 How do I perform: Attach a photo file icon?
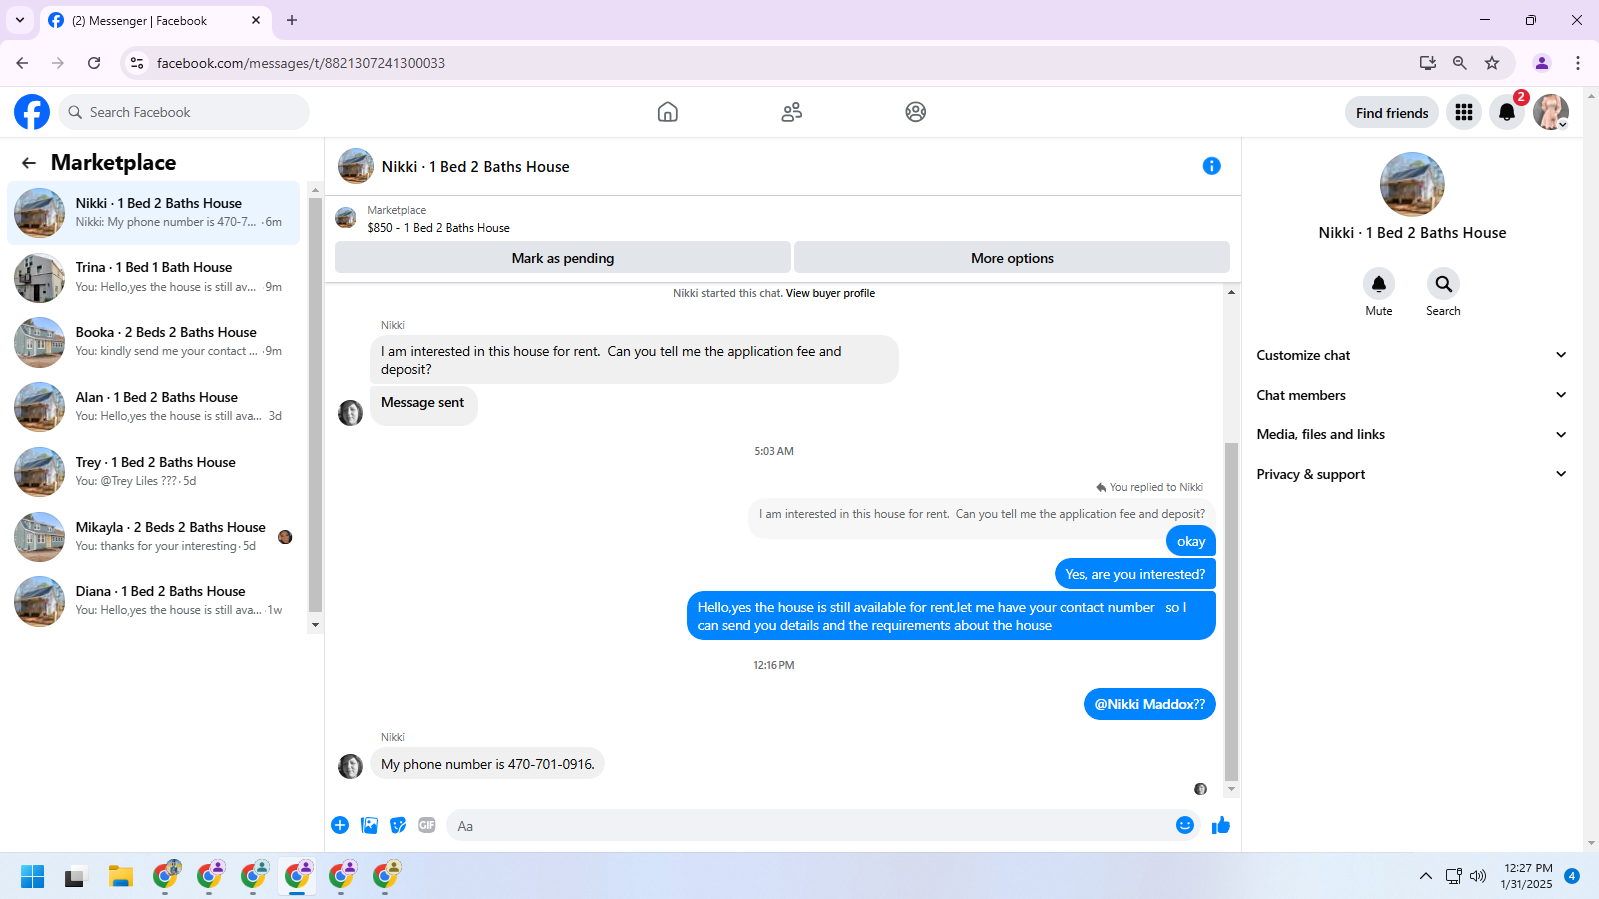click(x=370, y=825)
